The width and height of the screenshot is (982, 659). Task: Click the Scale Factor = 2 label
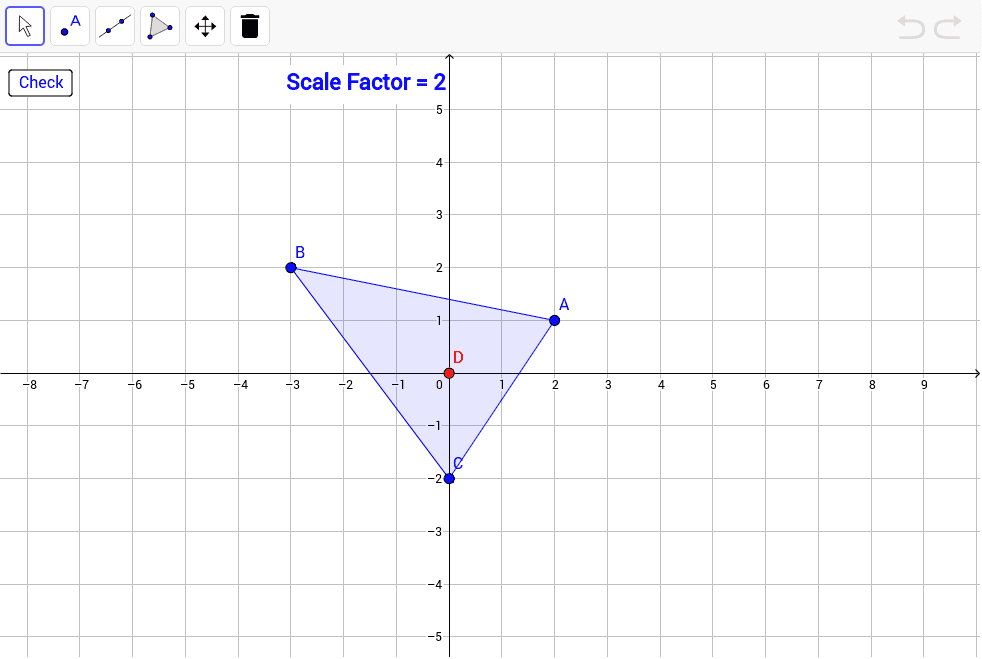pos(365,82)
